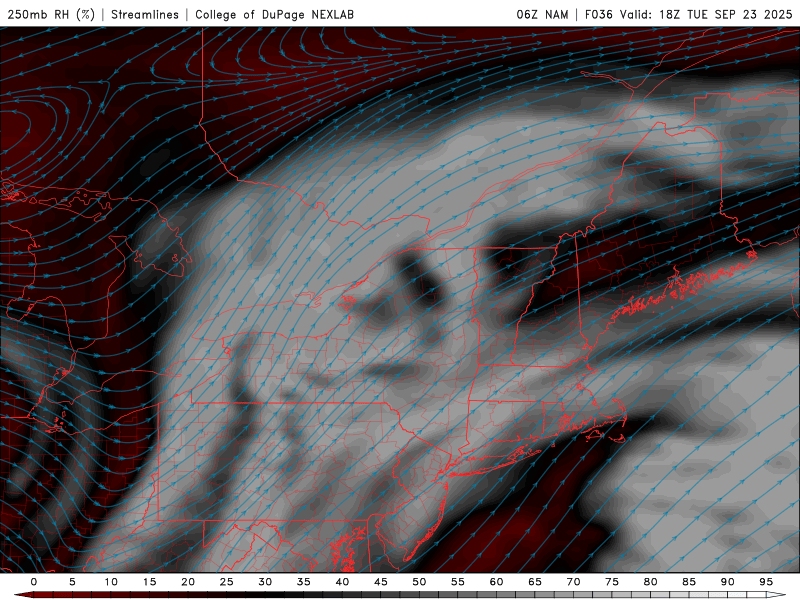The height and width of the screenshot is (600, 800).
Task: Click the "250mb RH (%)" title text
Action: pos(51,15)
